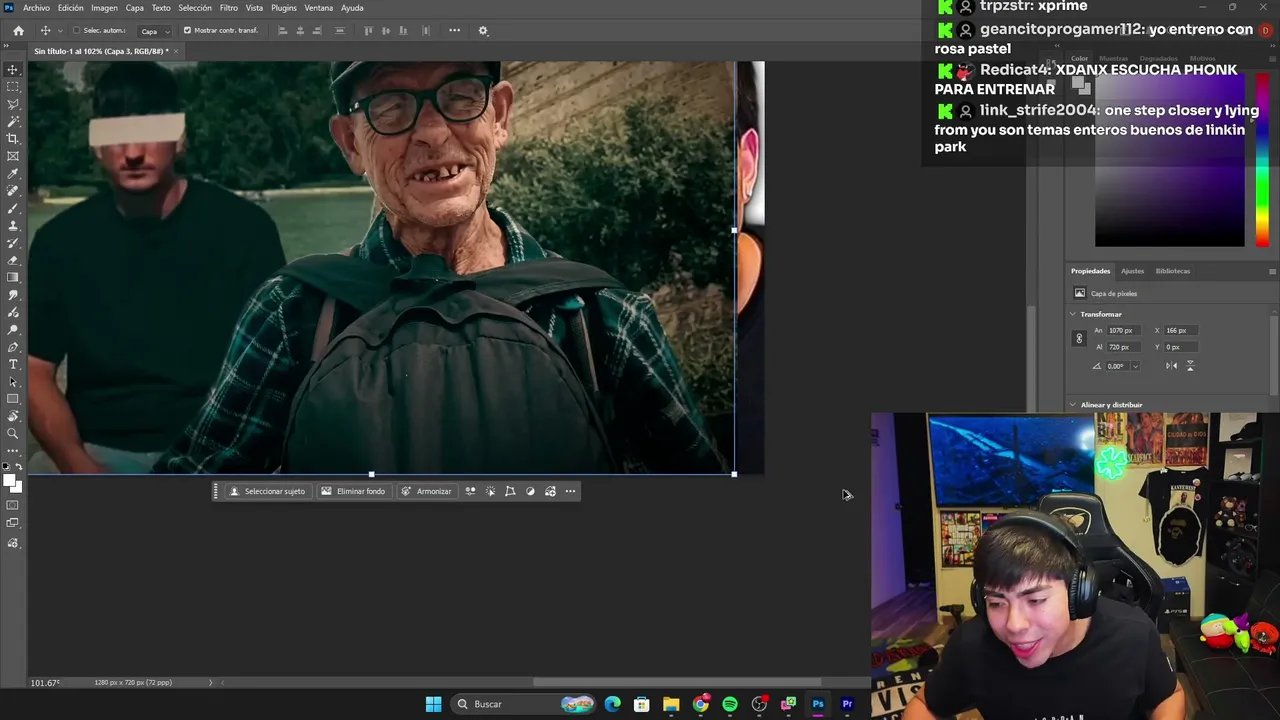Open the Capa auto-select dropdown
1280x720 pixels.
coord(153,31)
